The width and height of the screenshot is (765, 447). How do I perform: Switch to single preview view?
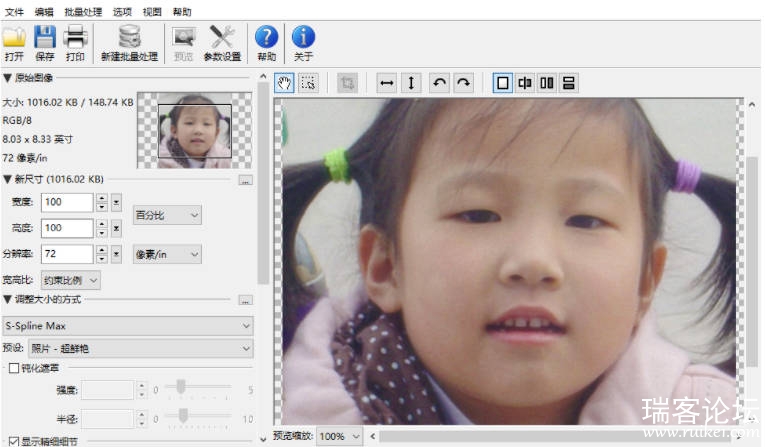click(x=503, y=83)
